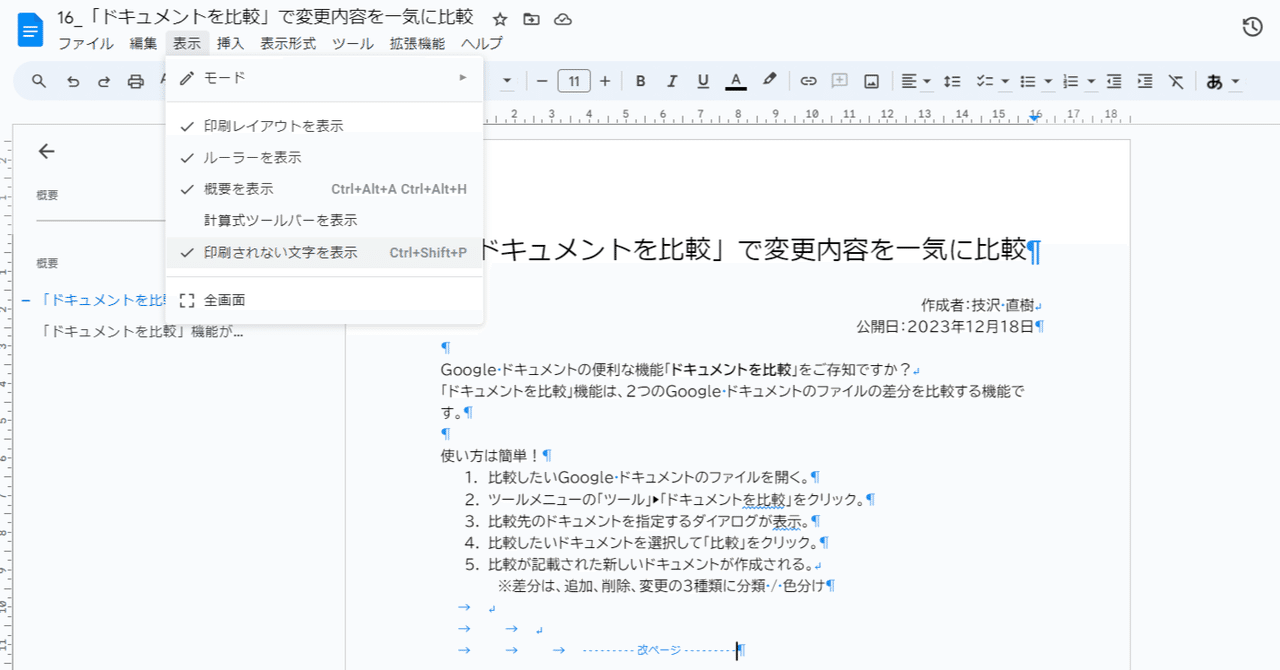Open the ツール menu

pos(352,43)
